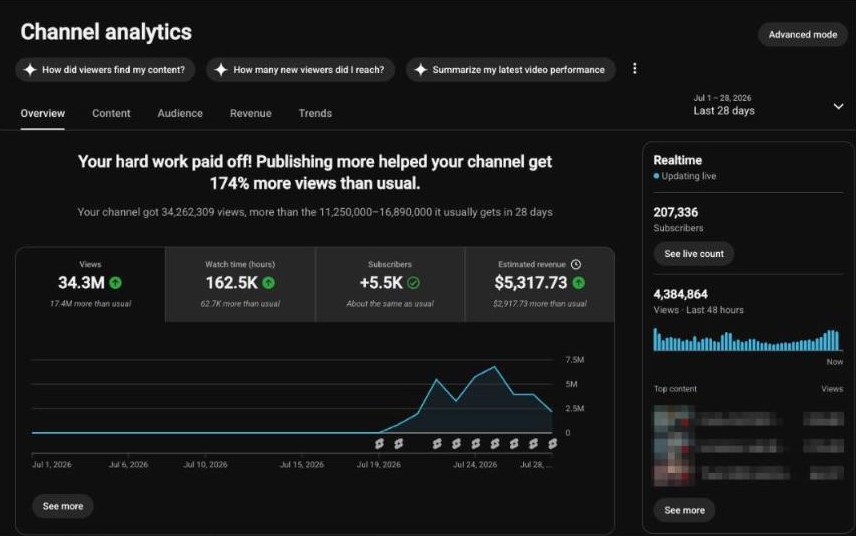Viewport: 856px width, 536px height.
Task: Switch to the Overview tab
Action: tap(43, 114)
